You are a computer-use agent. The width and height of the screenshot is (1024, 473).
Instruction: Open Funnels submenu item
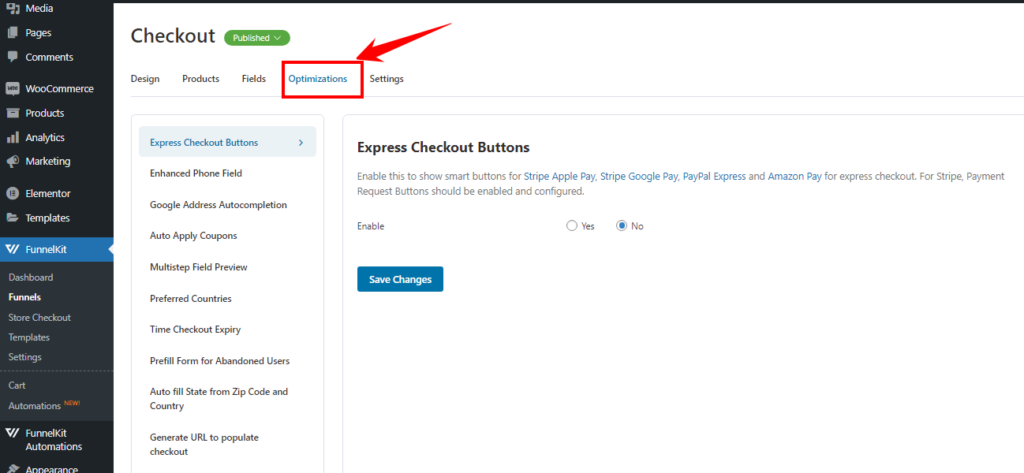pyautogui.click(x=25, y=297)
